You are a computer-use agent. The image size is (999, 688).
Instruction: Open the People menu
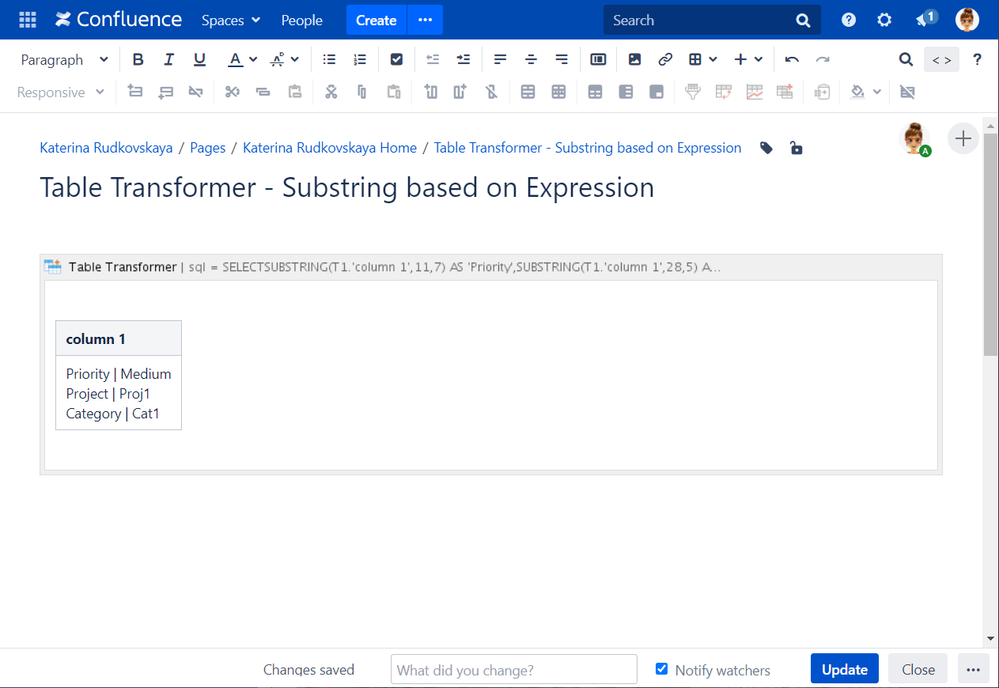click(302, 20)
